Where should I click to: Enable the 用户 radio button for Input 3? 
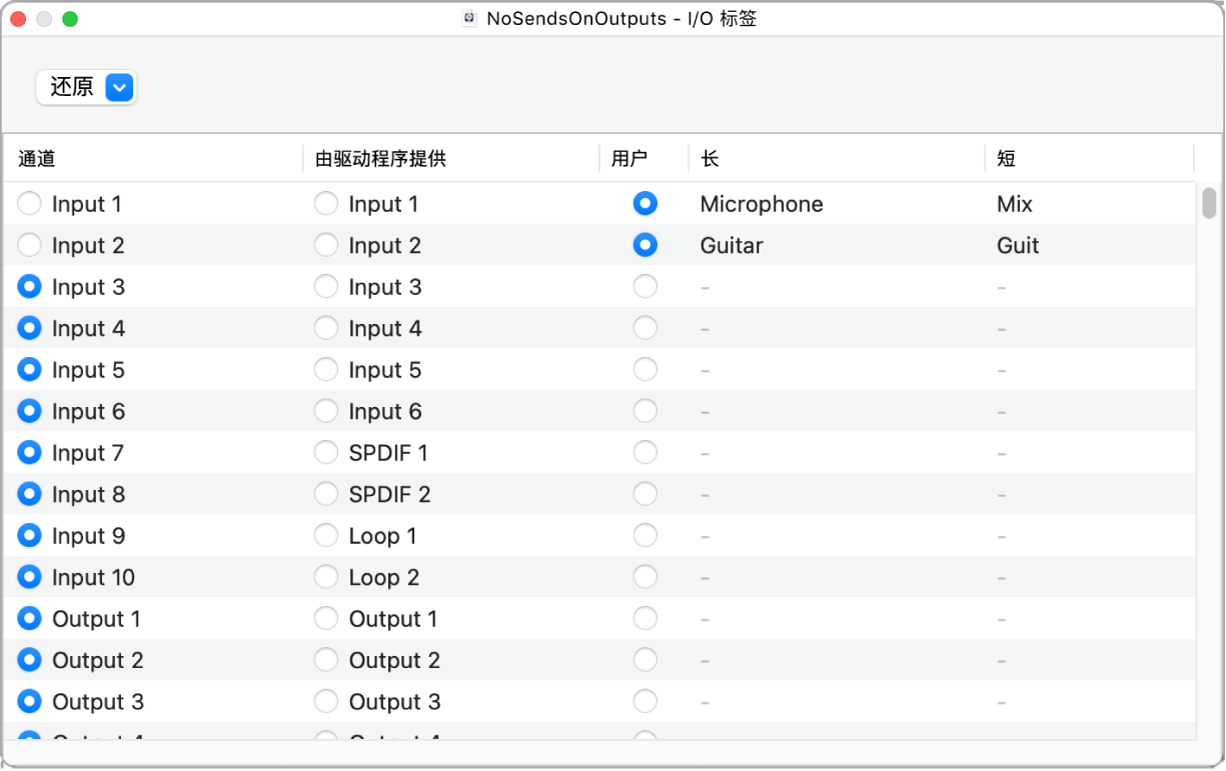point(645,286)
